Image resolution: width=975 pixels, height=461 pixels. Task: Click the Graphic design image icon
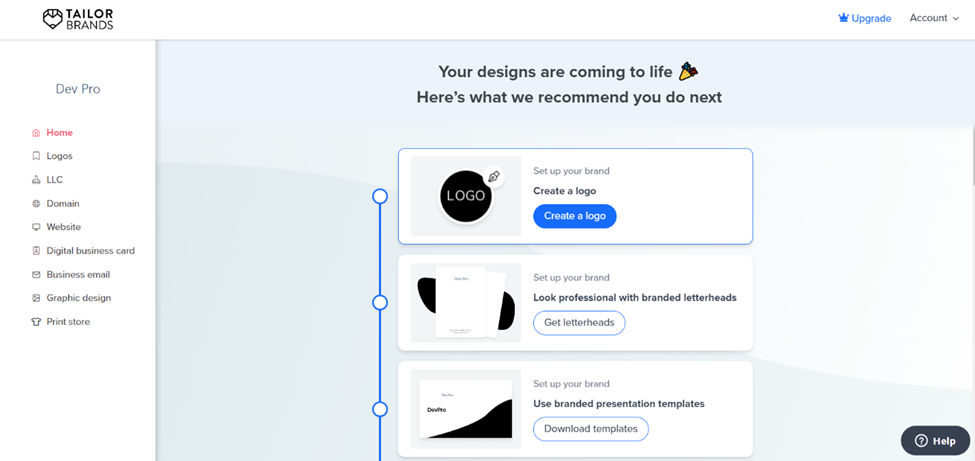click(x=36, y=298)
